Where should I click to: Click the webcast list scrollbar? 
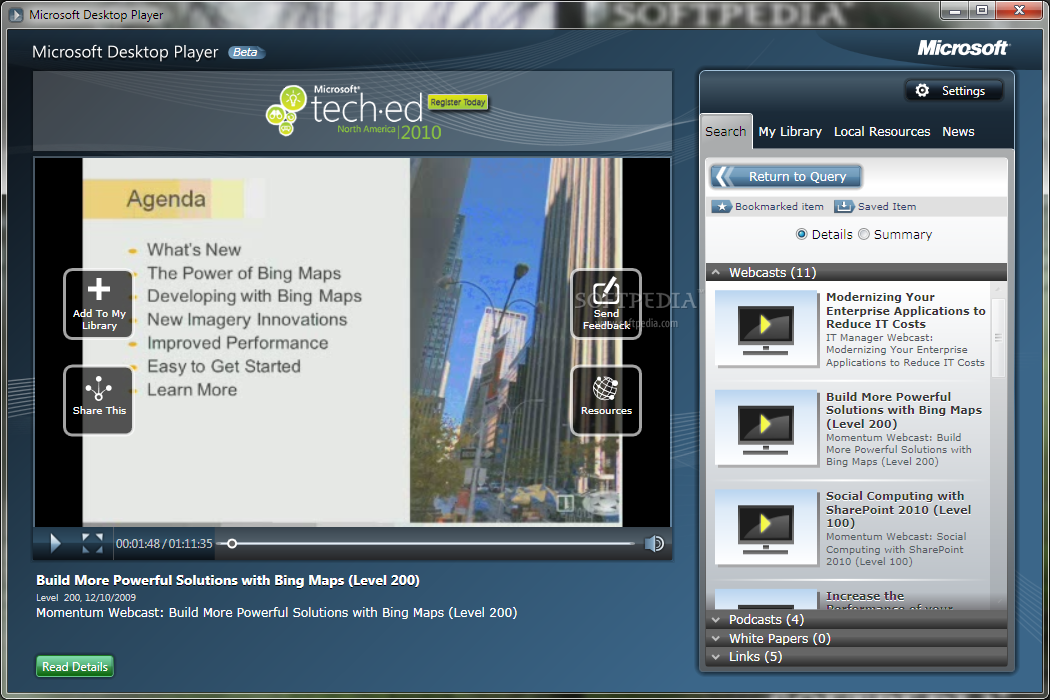tap(998, 338)
